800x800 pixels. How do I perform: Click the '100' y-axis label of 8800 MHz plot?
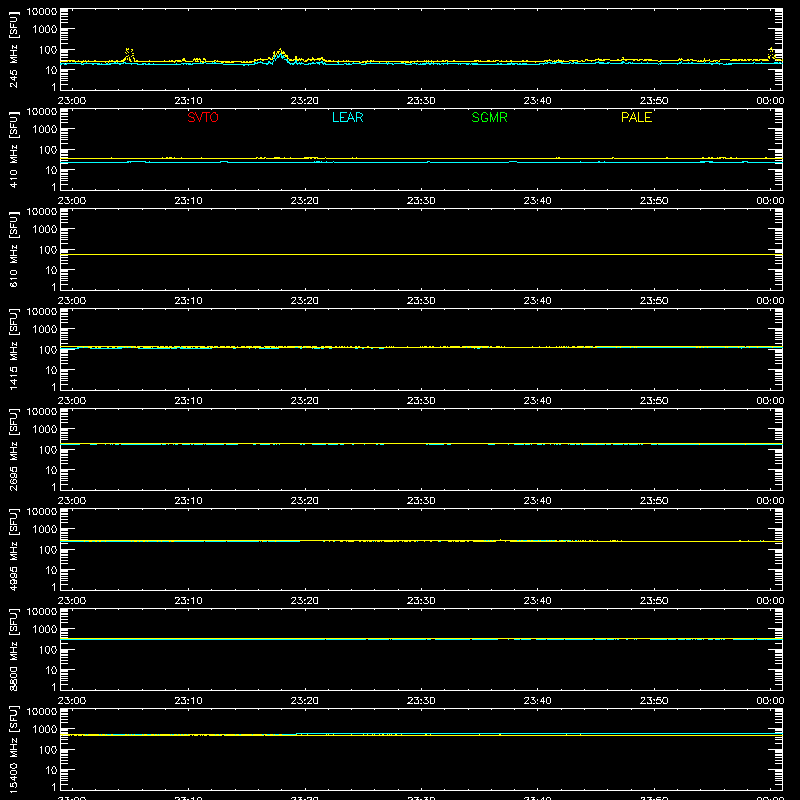point(48,650)
